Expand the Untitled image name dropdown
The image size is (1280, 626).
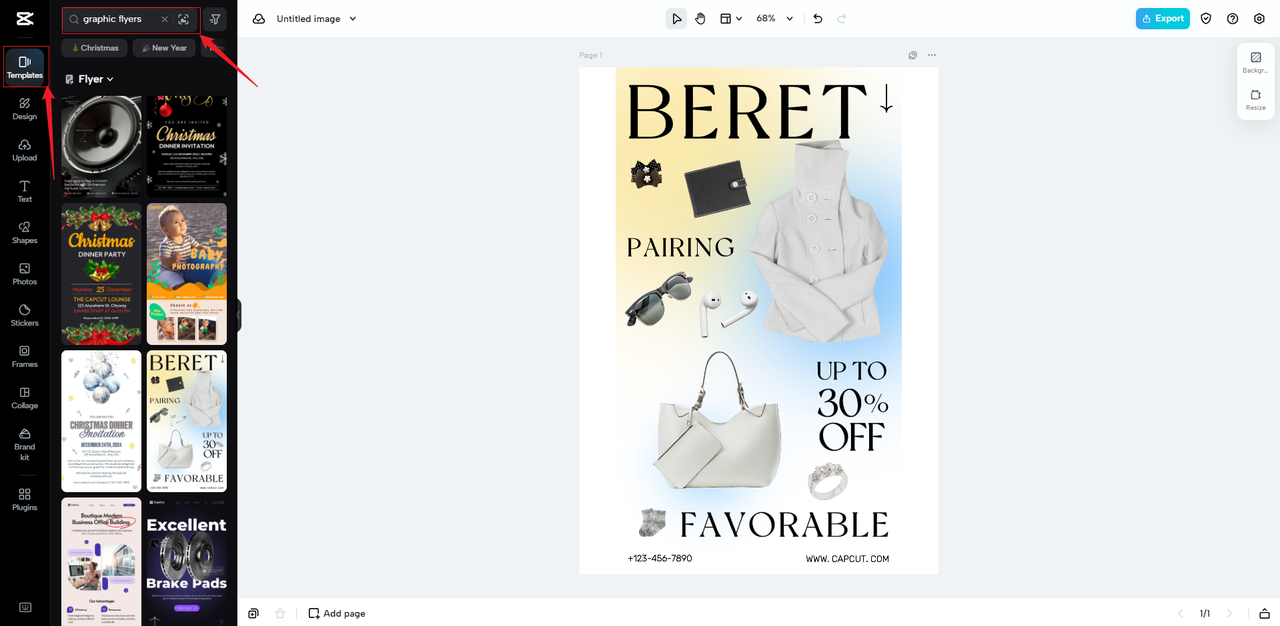(316, 19)
